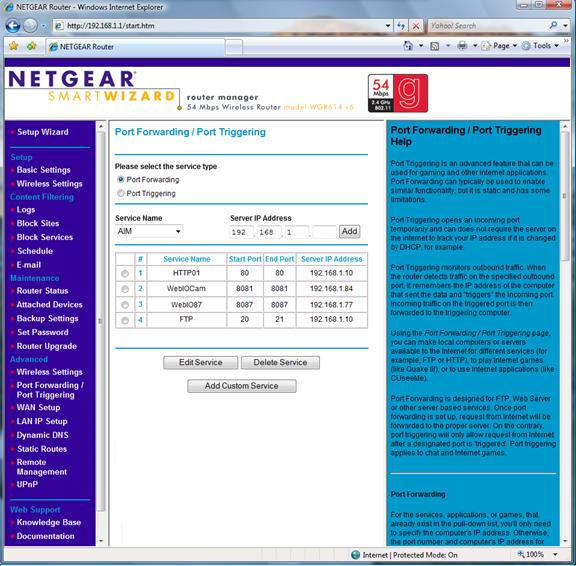The image size is (576, 566).
Task: Open WAN Setup link
Action: click(x=38, y=407)
